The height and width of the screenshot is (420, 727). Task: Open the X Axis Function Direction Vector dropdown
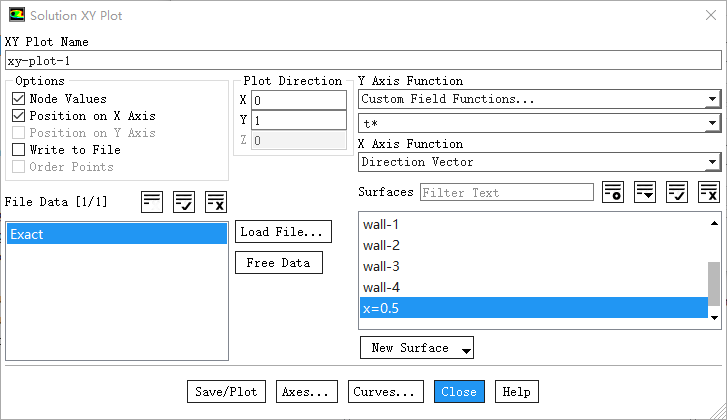[539, 162]
